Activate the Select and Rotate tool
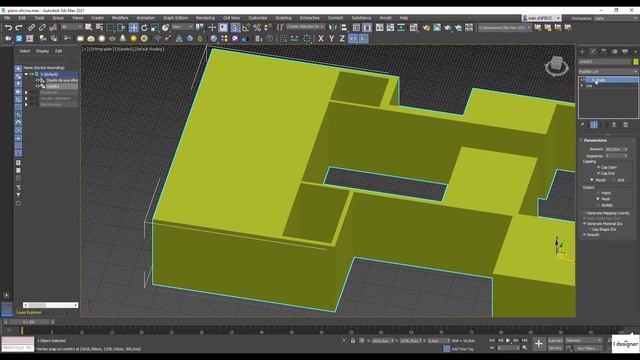This screenshot has width=640, height=360. 144,28
